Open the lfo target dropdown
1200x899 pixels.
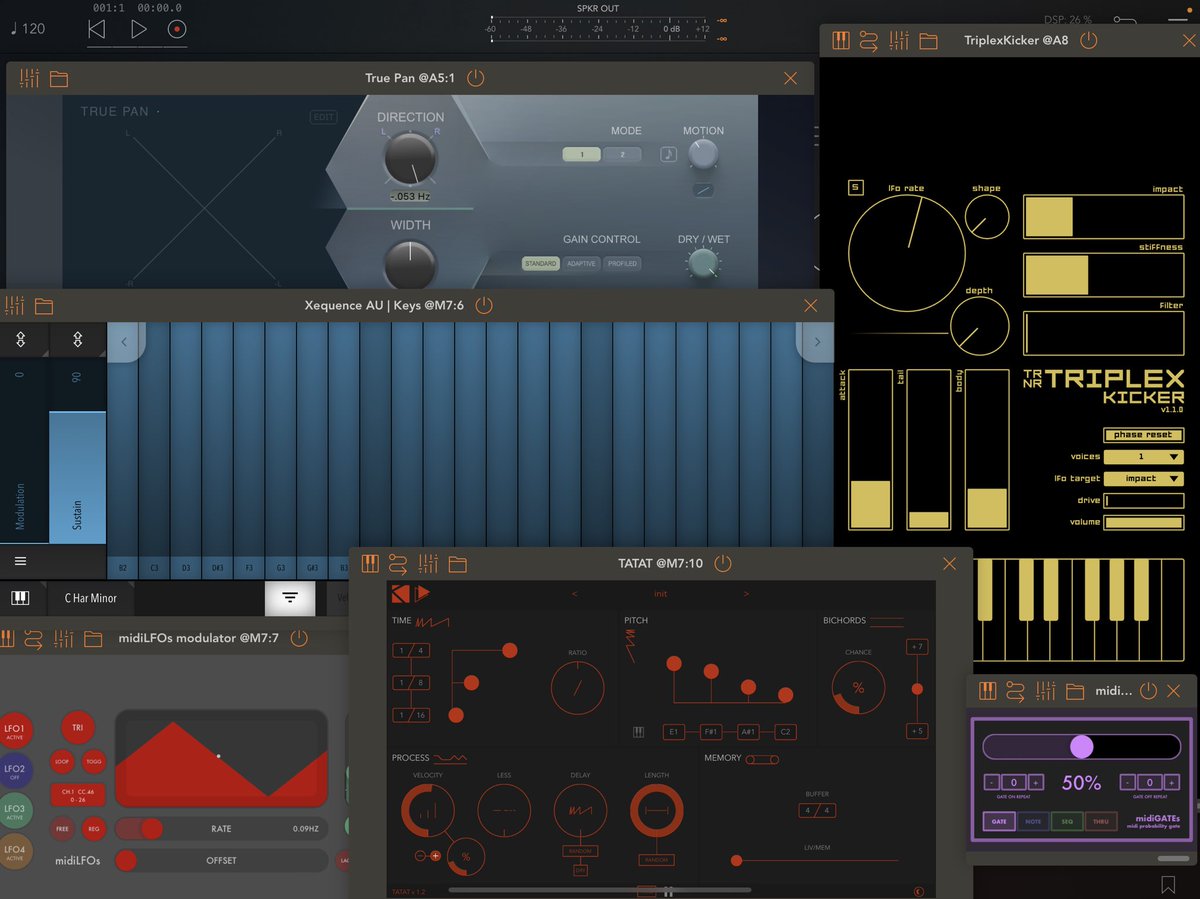click(1143, 478)
